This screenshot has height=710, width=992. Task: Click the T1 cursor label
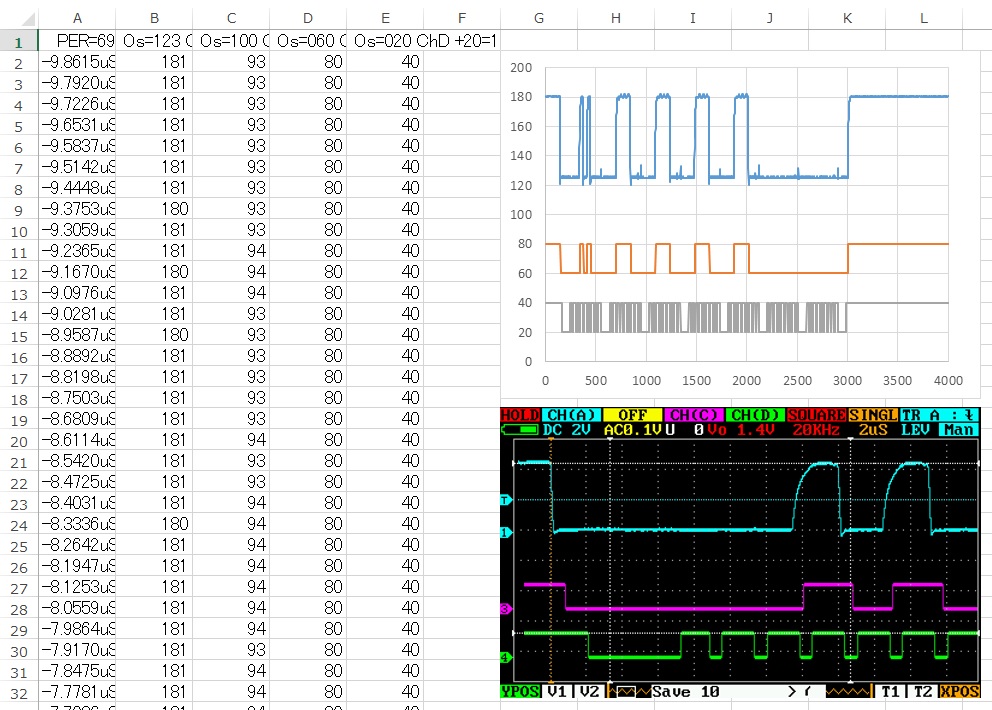[x=890, y=692]
